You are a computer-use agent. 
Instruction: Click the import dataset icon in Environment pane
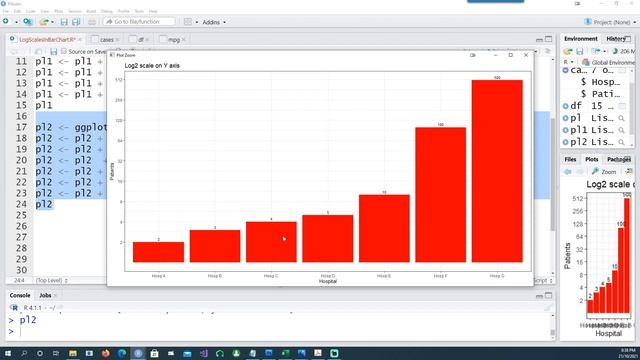click(596, 51)
